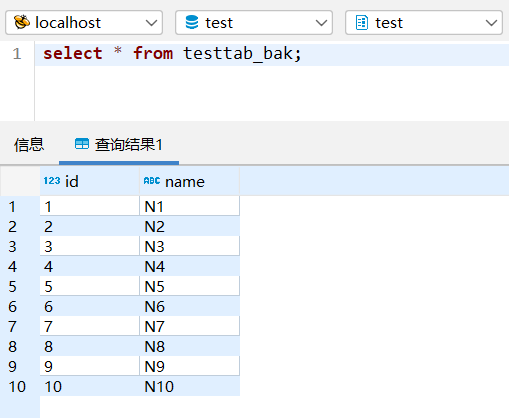Select the id cell with value 3
This screenshot has height=418, width=509.
[x=90, y=246]
